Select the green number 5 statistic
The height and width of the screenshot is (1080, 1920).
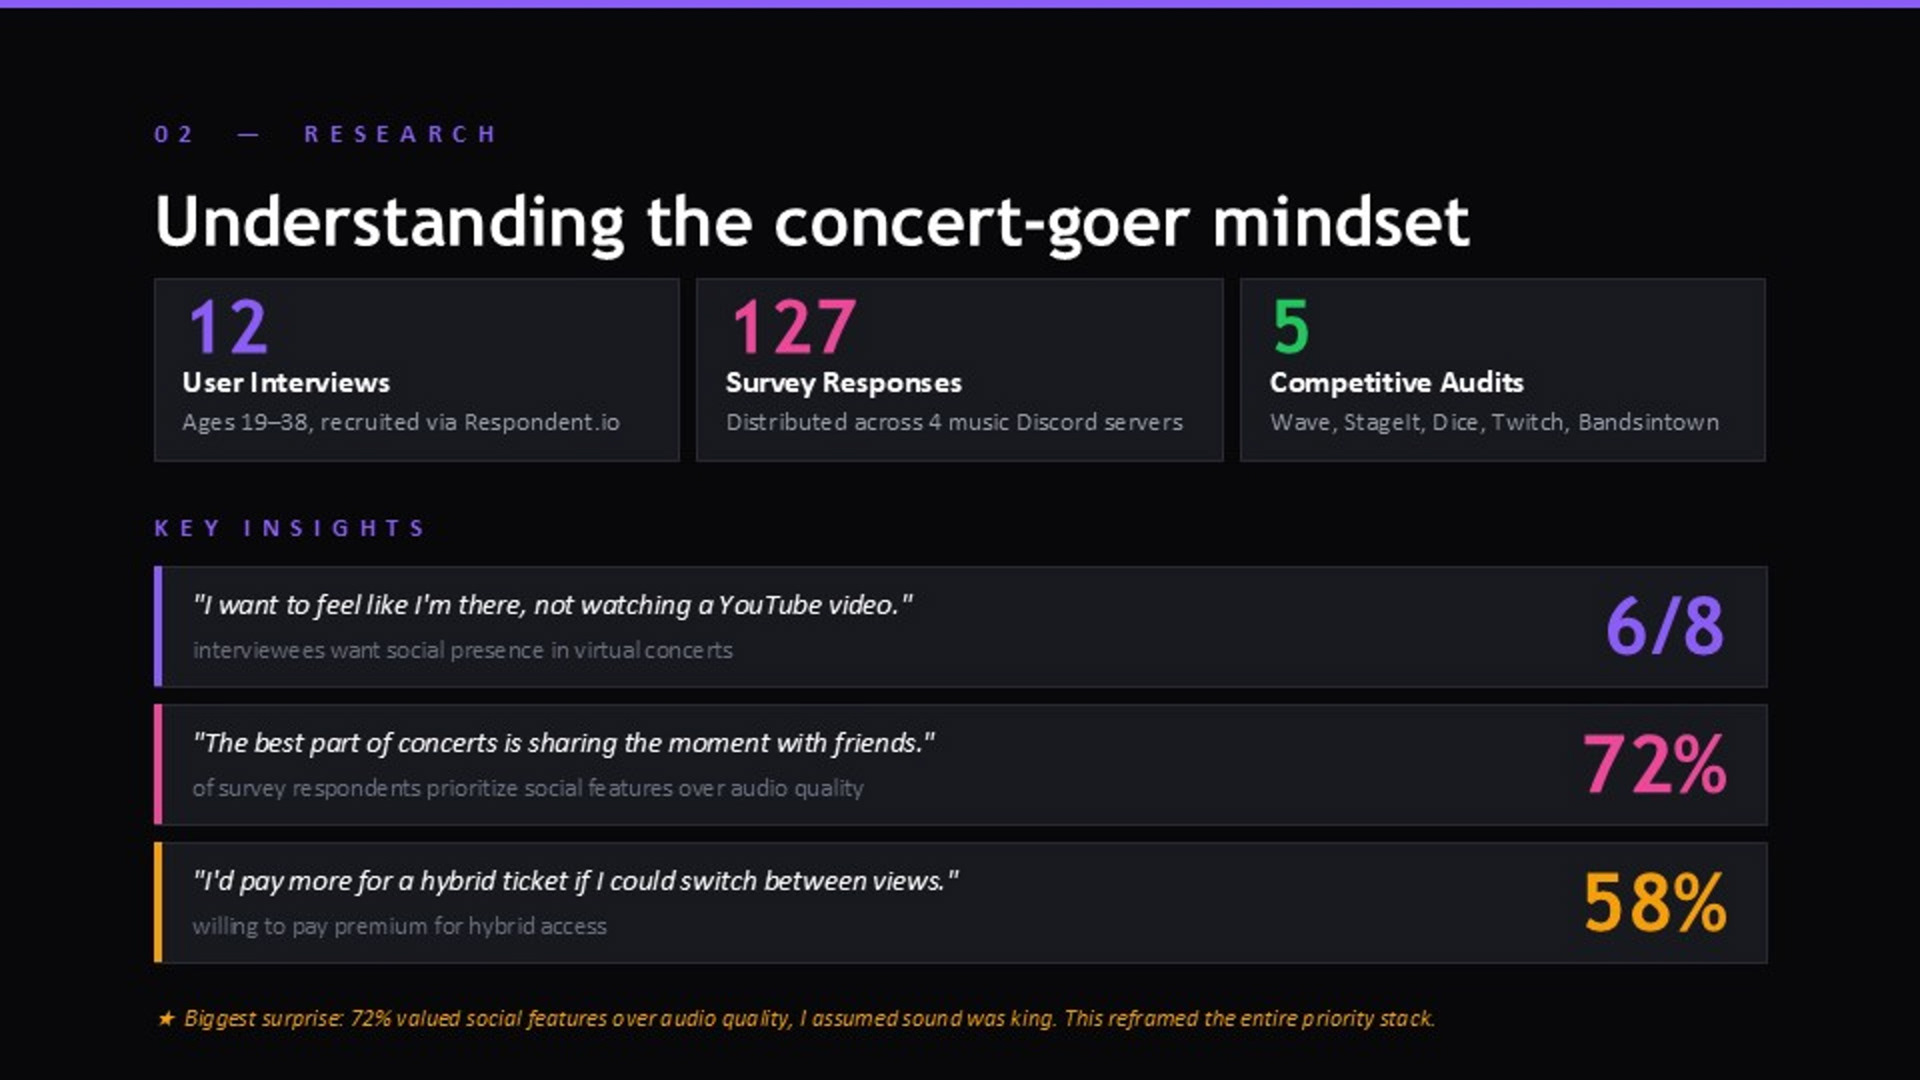coord(1290,327)
